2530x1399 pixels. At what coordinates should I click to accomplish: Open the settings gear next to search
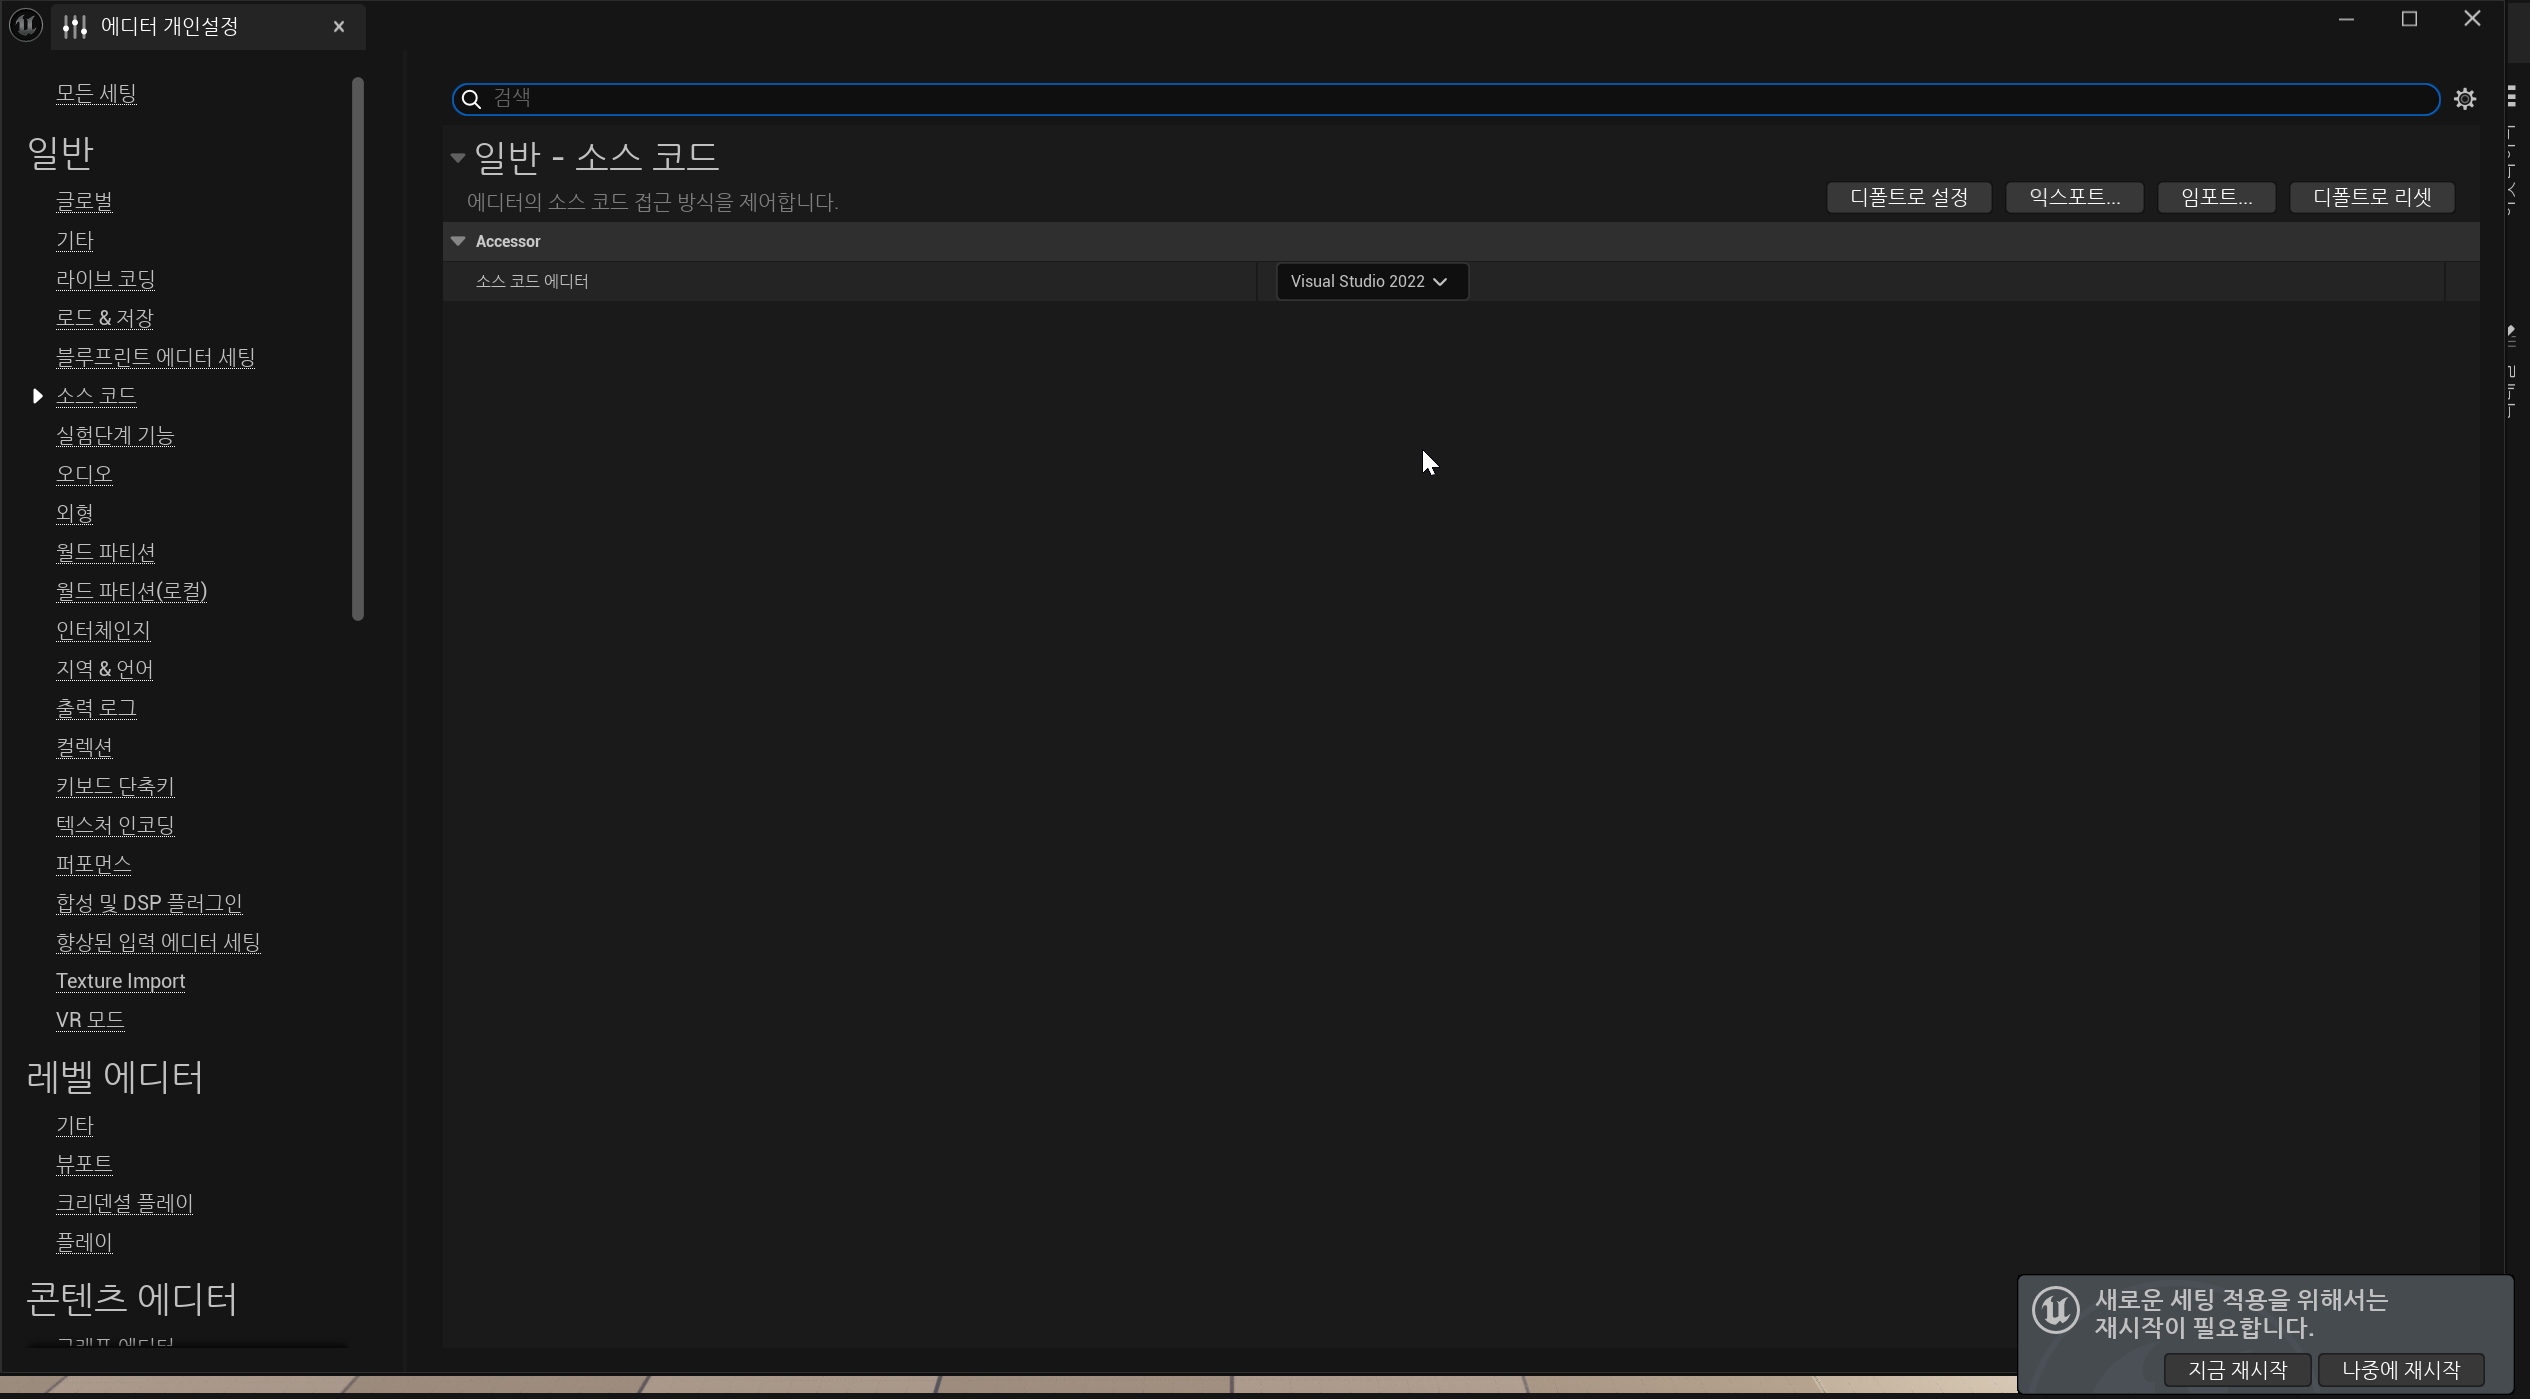tap(2464, 99)
